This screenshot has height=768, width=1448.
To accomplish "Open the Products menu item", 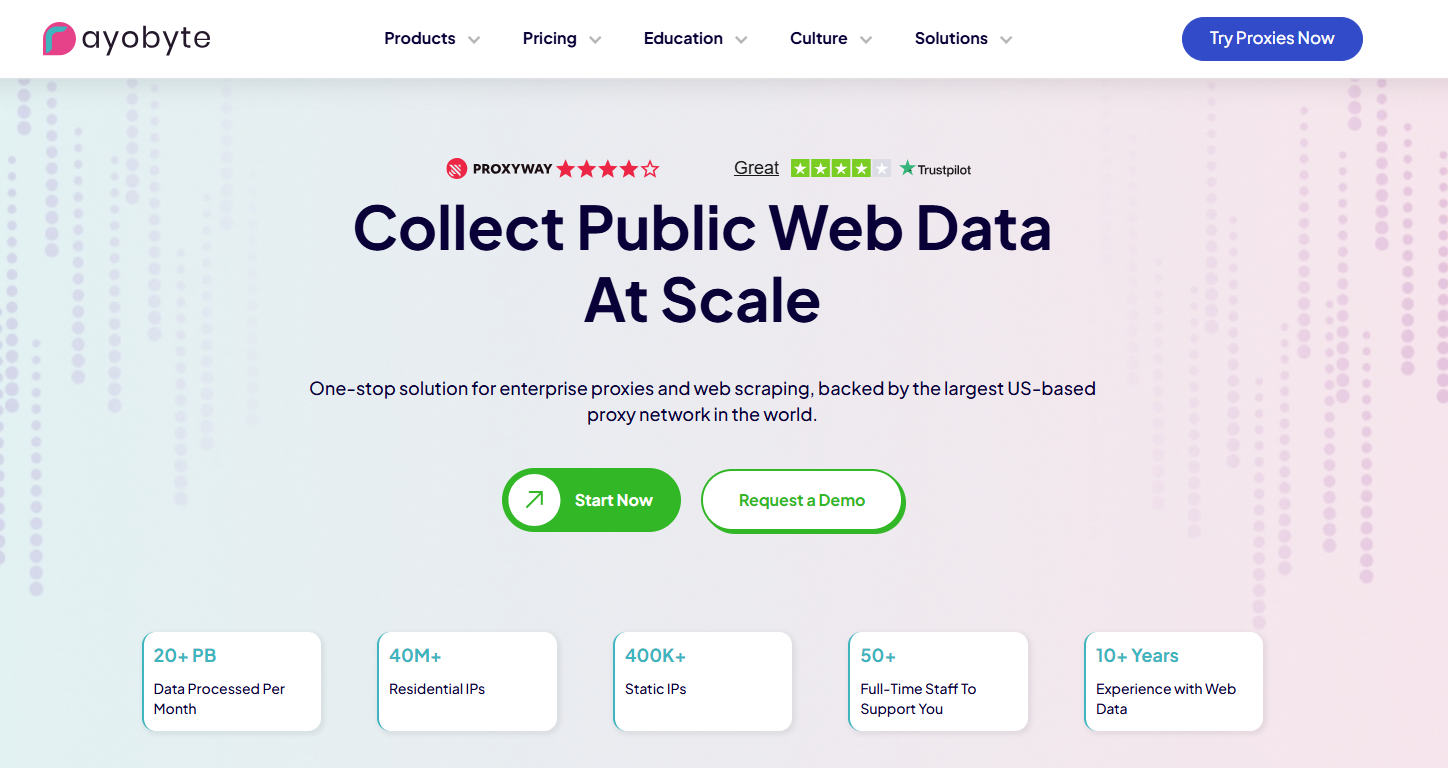I will pyautogui.click(x=420, y=39).
